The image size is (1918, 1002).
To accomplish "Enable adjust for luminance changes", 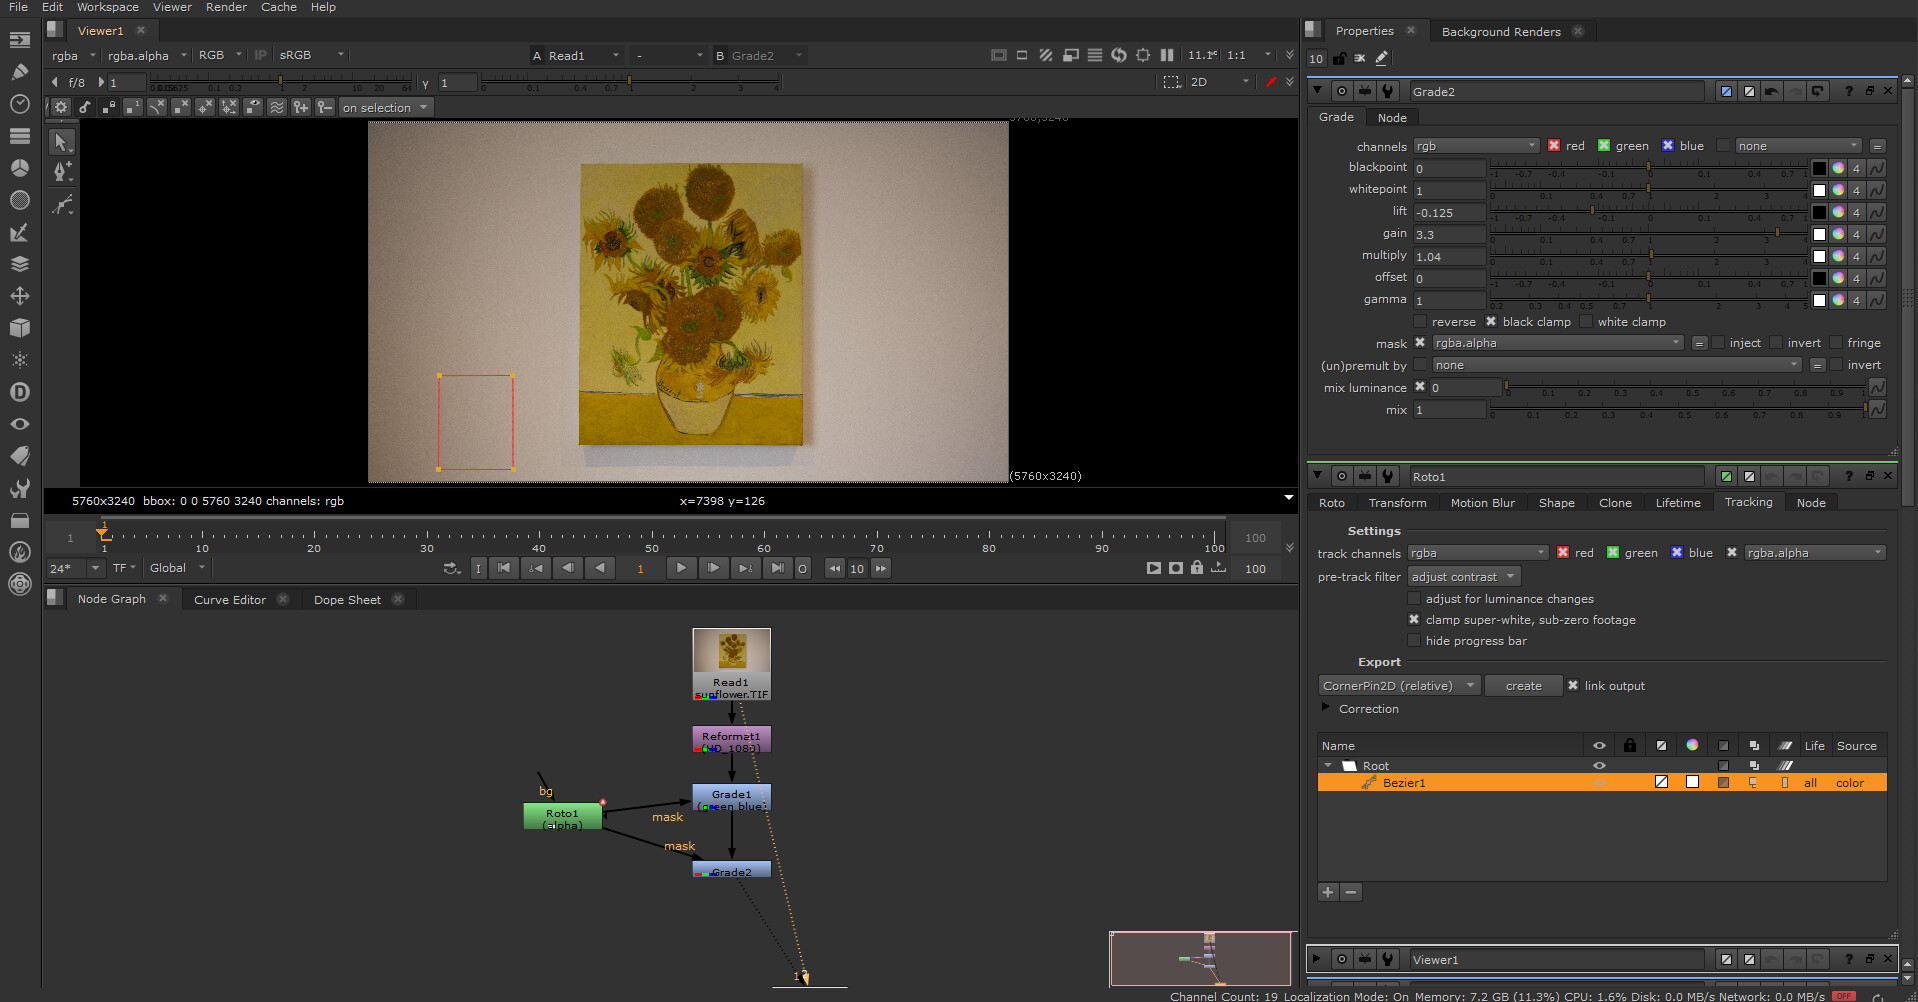I will pos(1414,598).
